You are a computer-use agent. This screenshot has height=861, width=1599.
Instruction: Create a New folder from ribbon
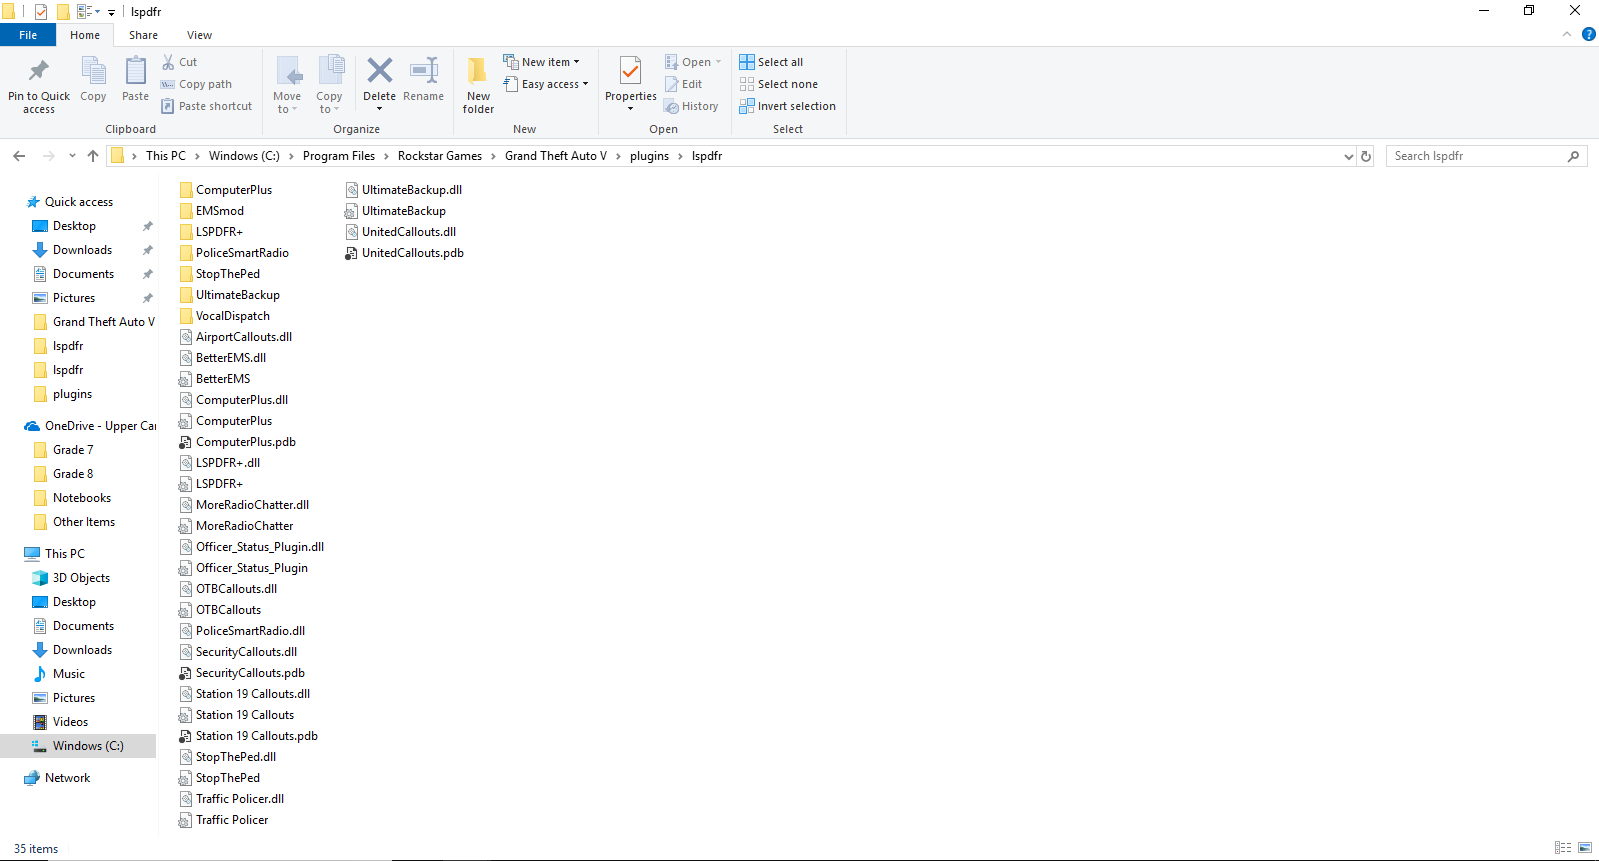(x=478, y=83)
